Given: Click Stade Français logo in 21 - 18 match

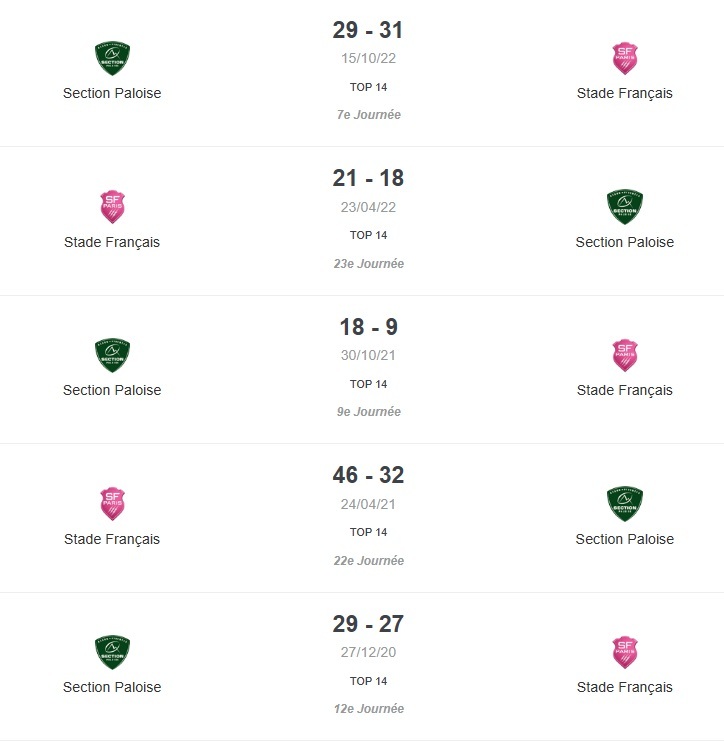Looking at the screenshot, I should (112, 206).
